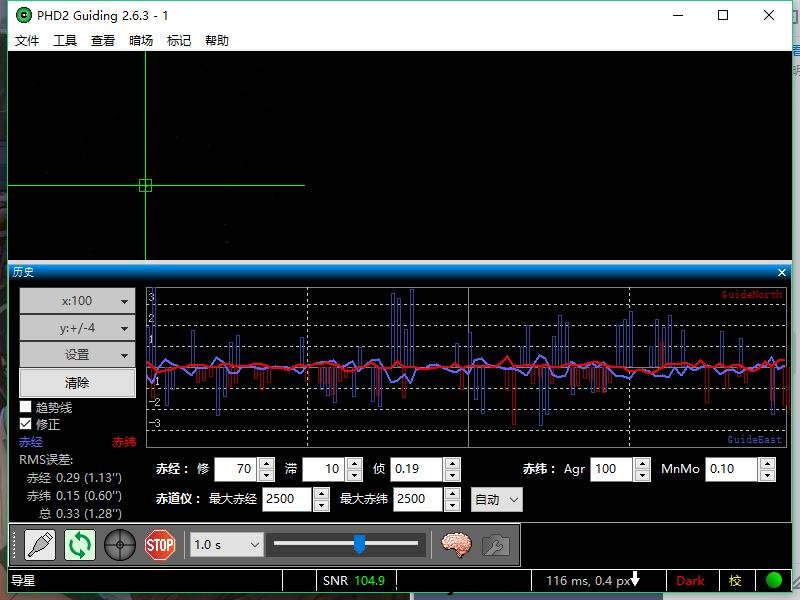
Task: Click the 校 calibration status indicator
Action: [x=735, y=581]
